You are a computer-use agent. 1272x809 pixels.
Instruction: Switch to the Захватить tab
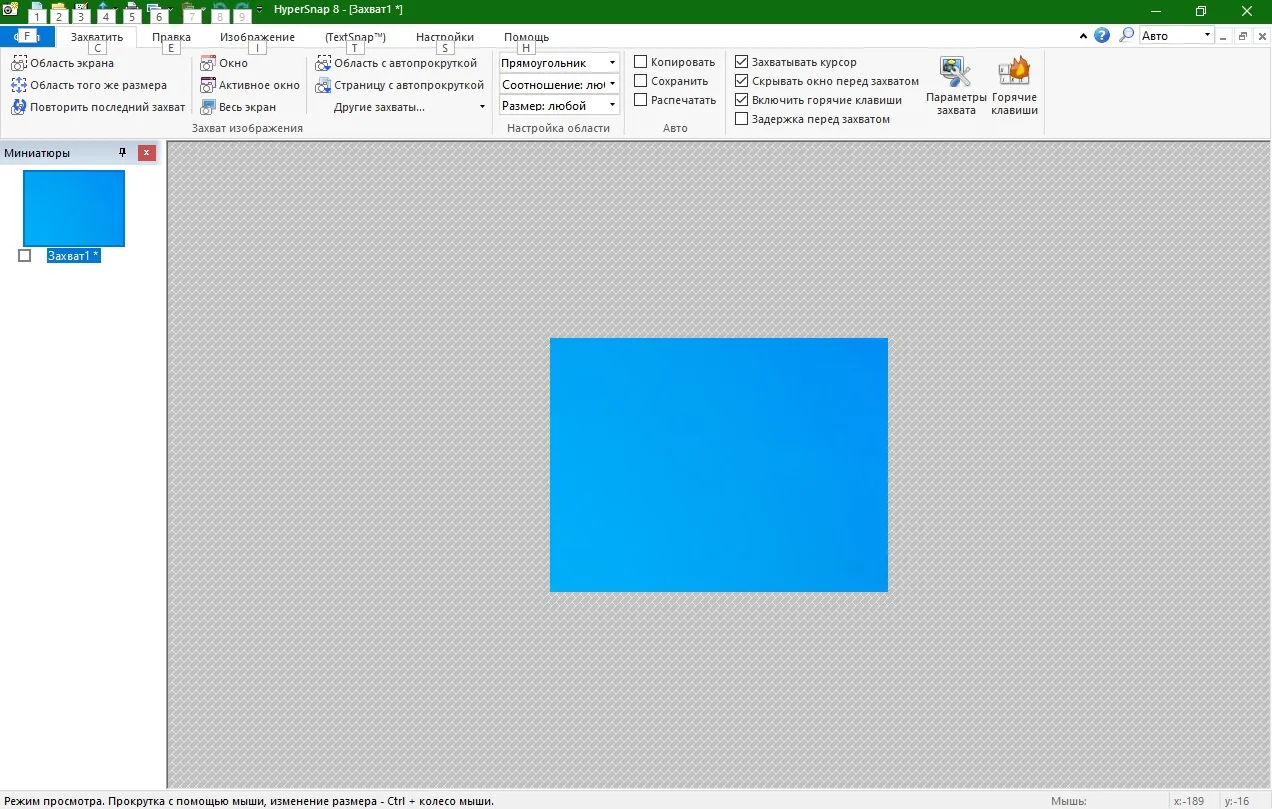[x=97, y=37]
